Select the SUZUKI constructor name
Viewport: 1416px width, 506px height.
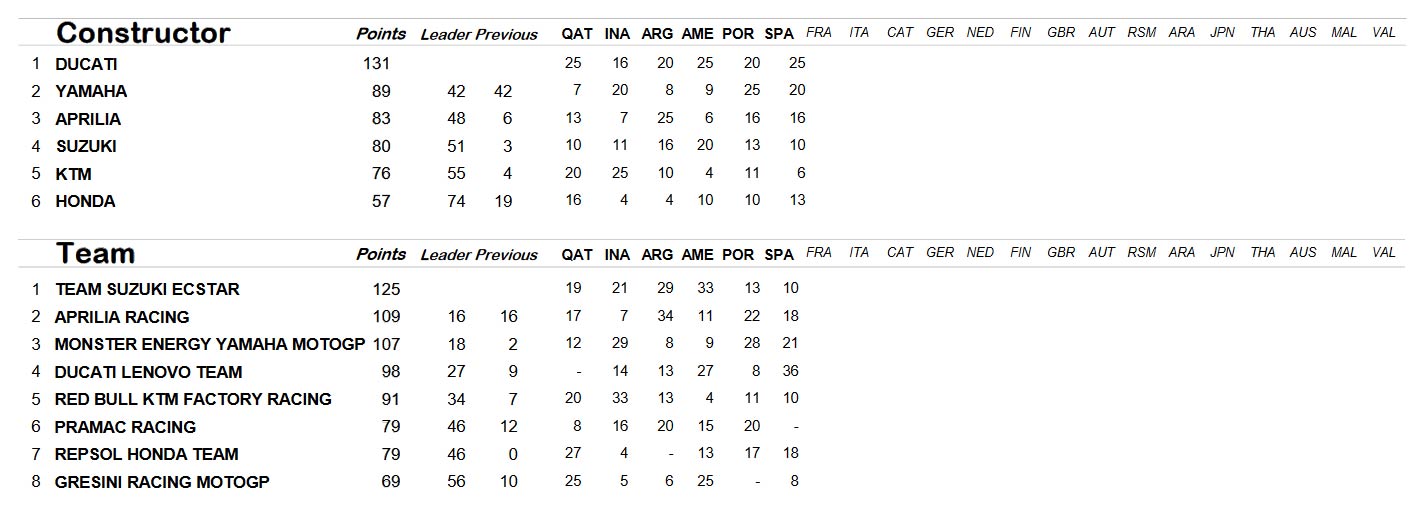coord(86,146)
